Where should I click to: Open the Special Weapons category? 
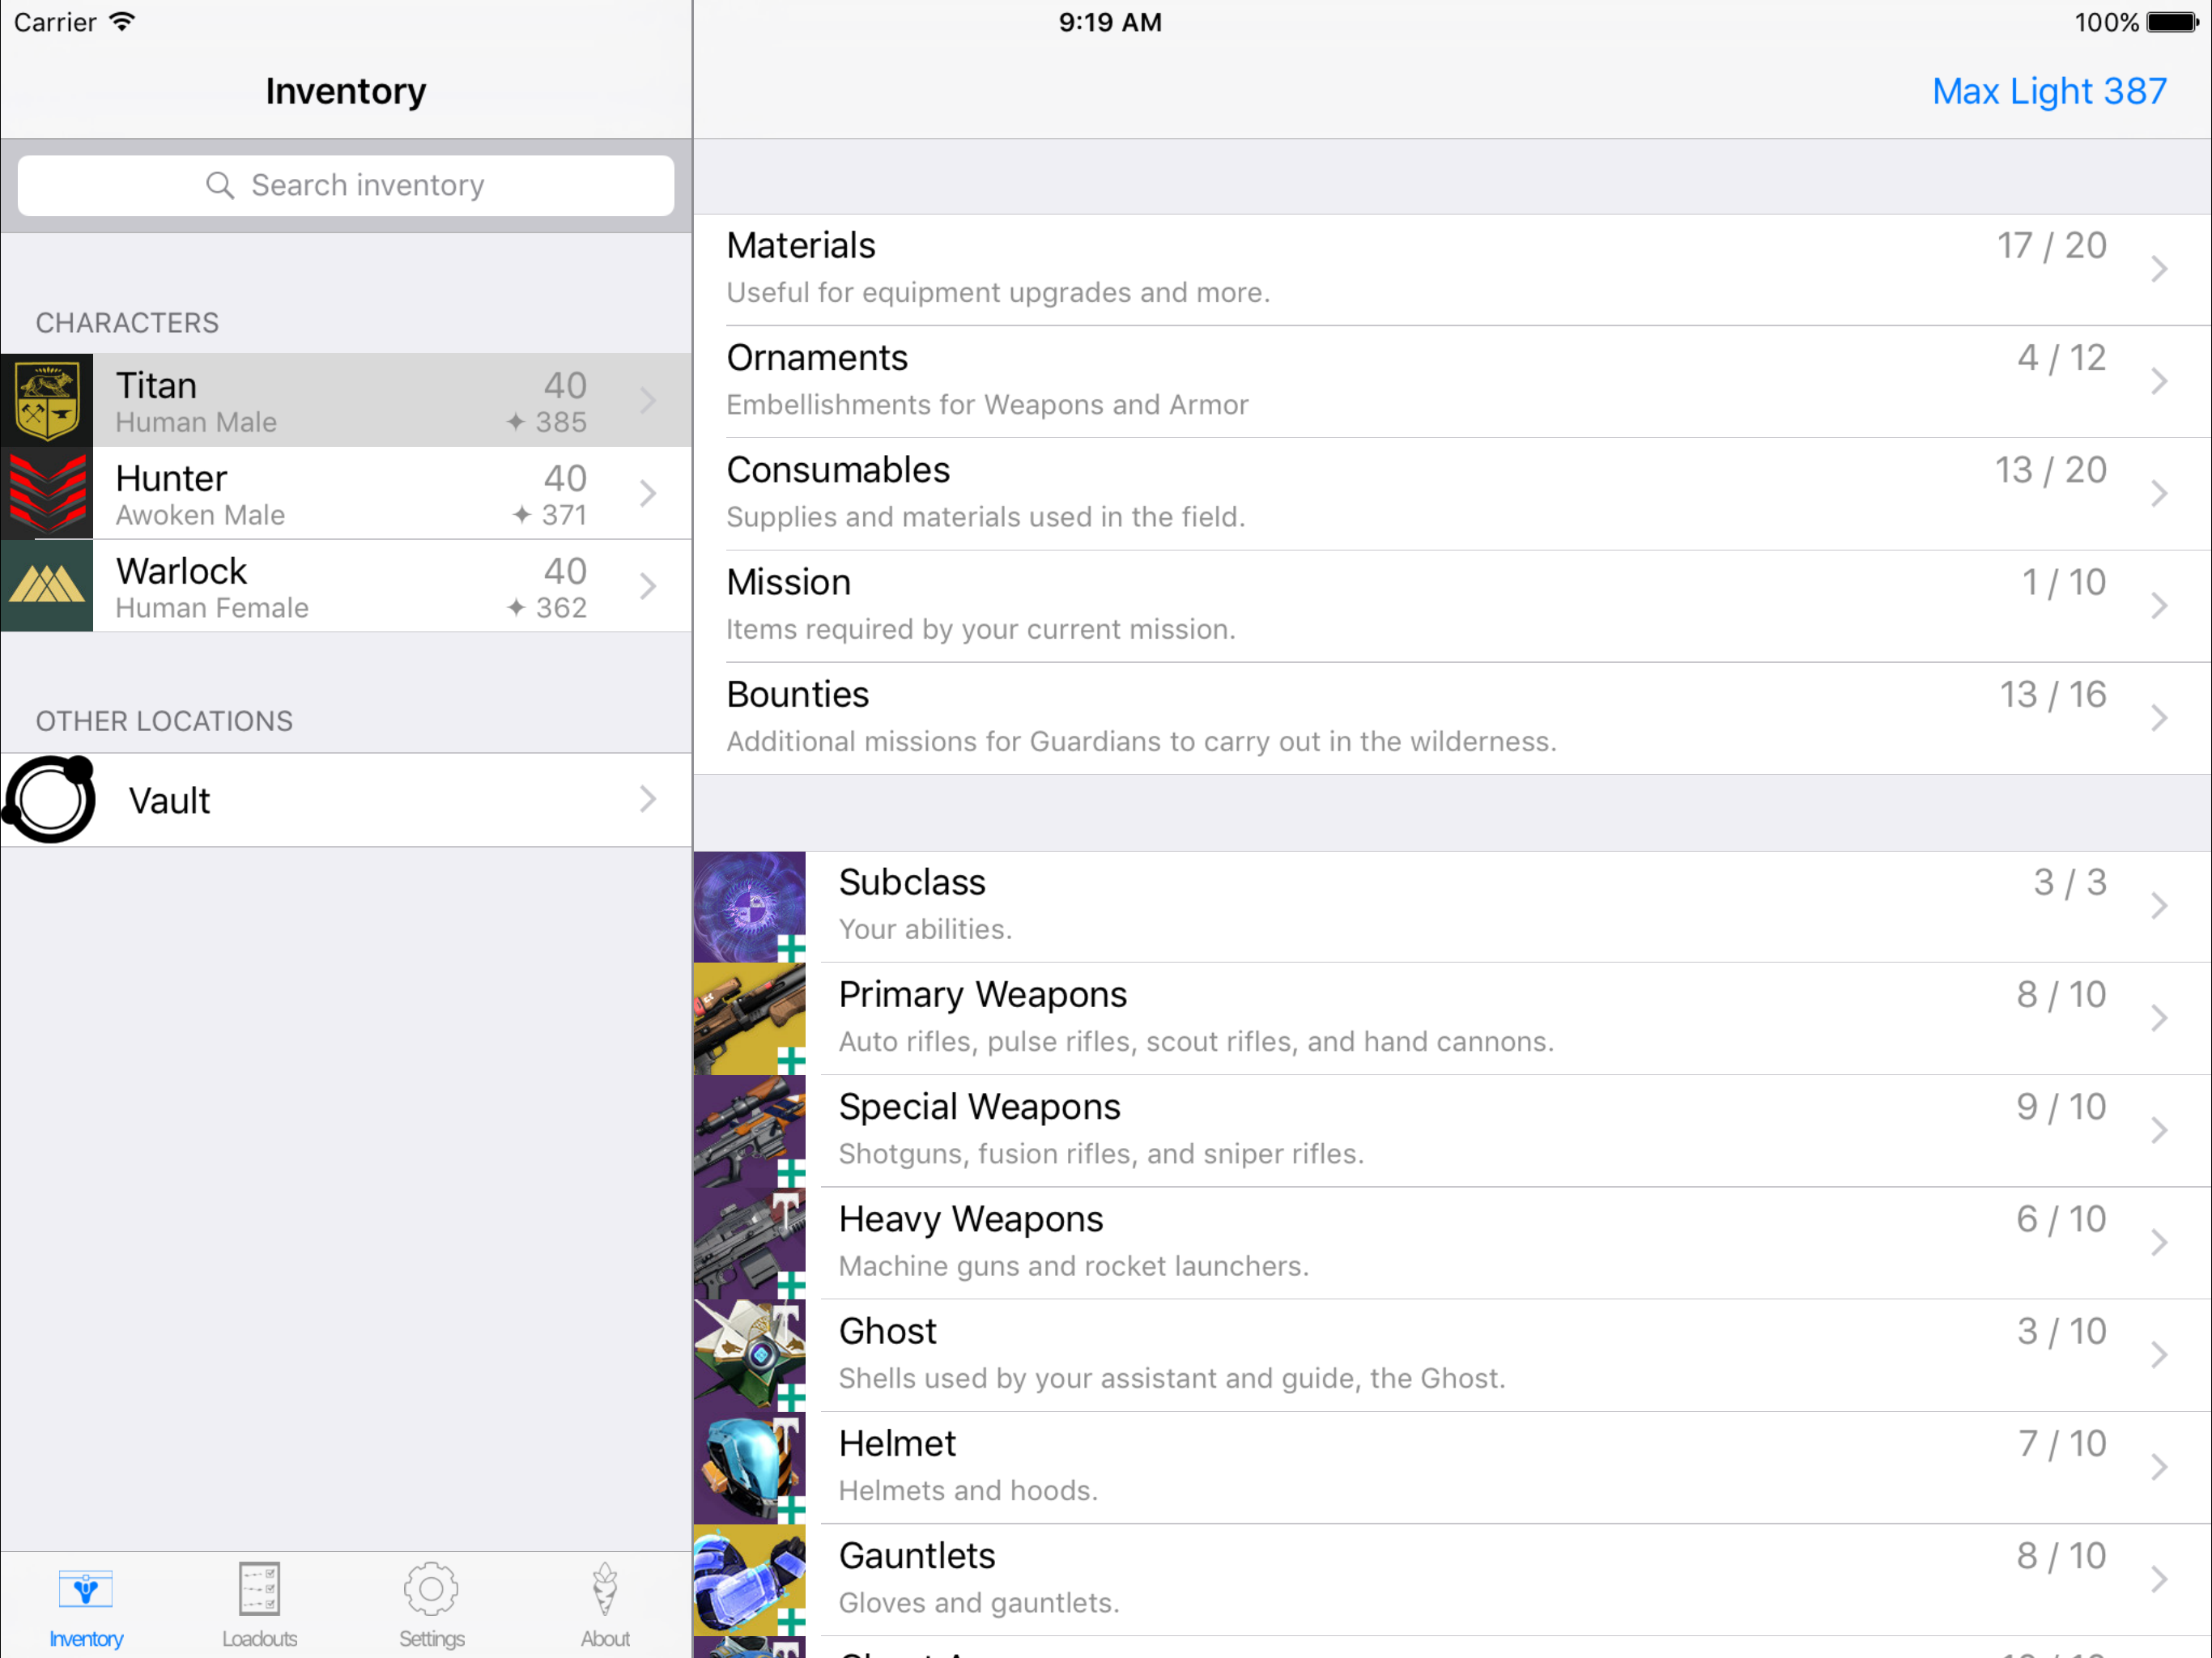[1452, 1131]
